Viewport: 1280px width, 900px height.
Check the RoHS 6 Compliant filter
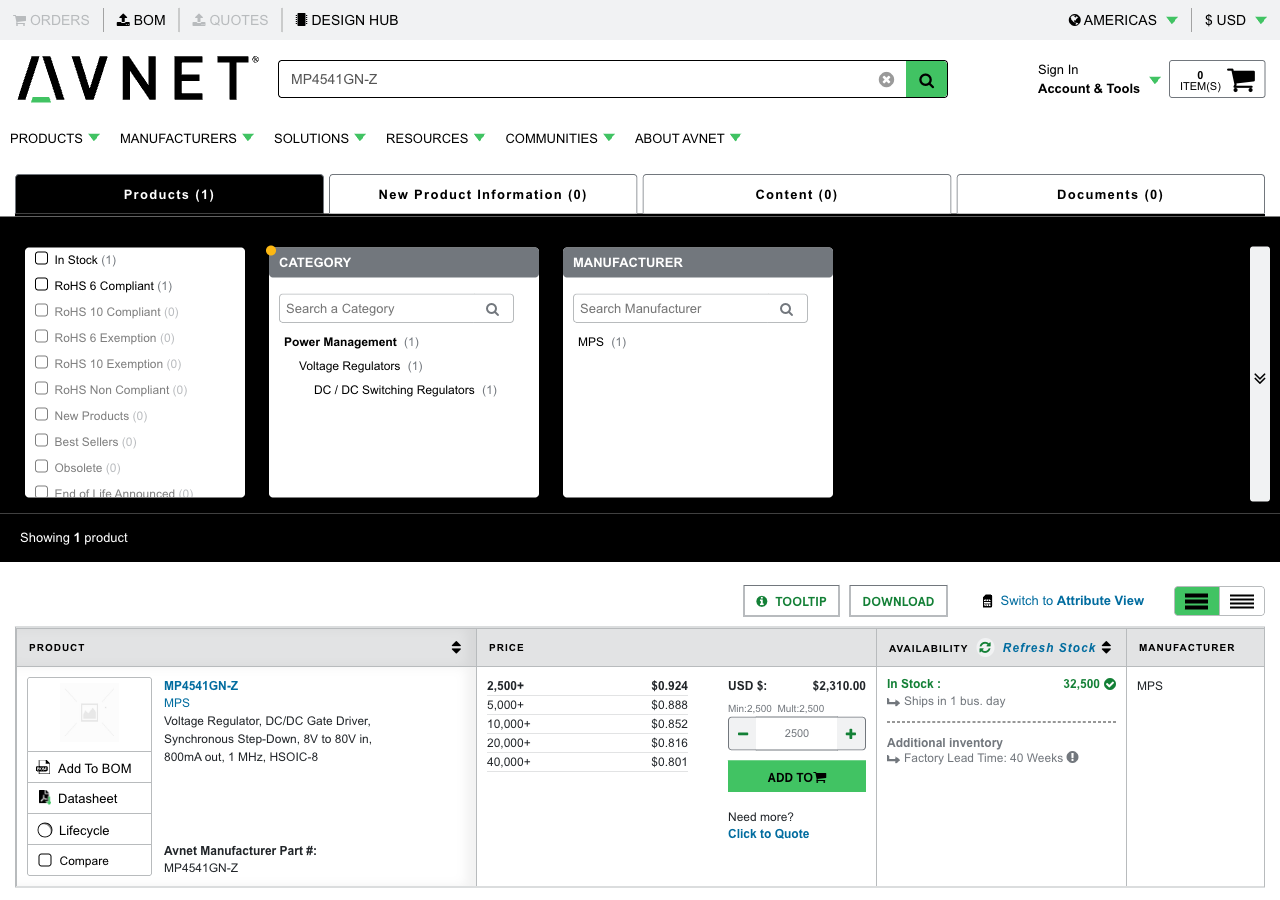click(41, 284)
